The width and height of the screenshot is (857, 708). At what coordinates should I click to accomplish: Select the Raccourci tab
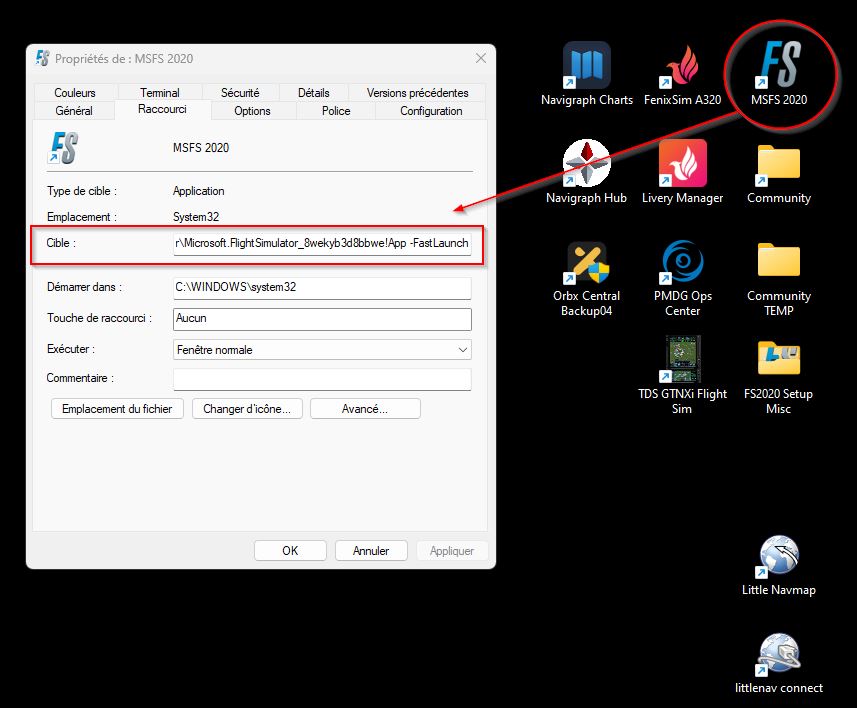162,109
